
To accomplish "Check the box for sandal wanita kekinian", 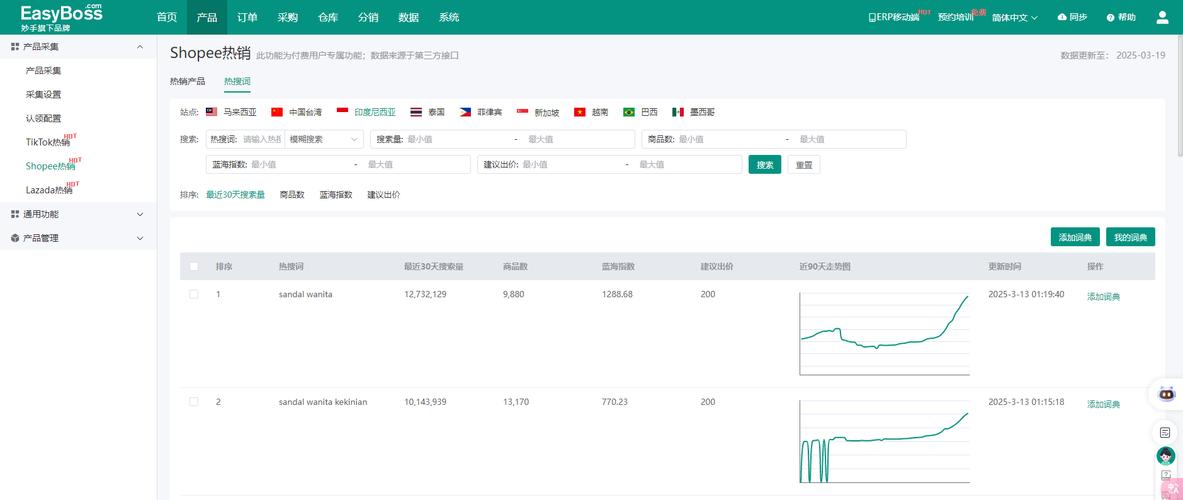I will pos(194,402).
